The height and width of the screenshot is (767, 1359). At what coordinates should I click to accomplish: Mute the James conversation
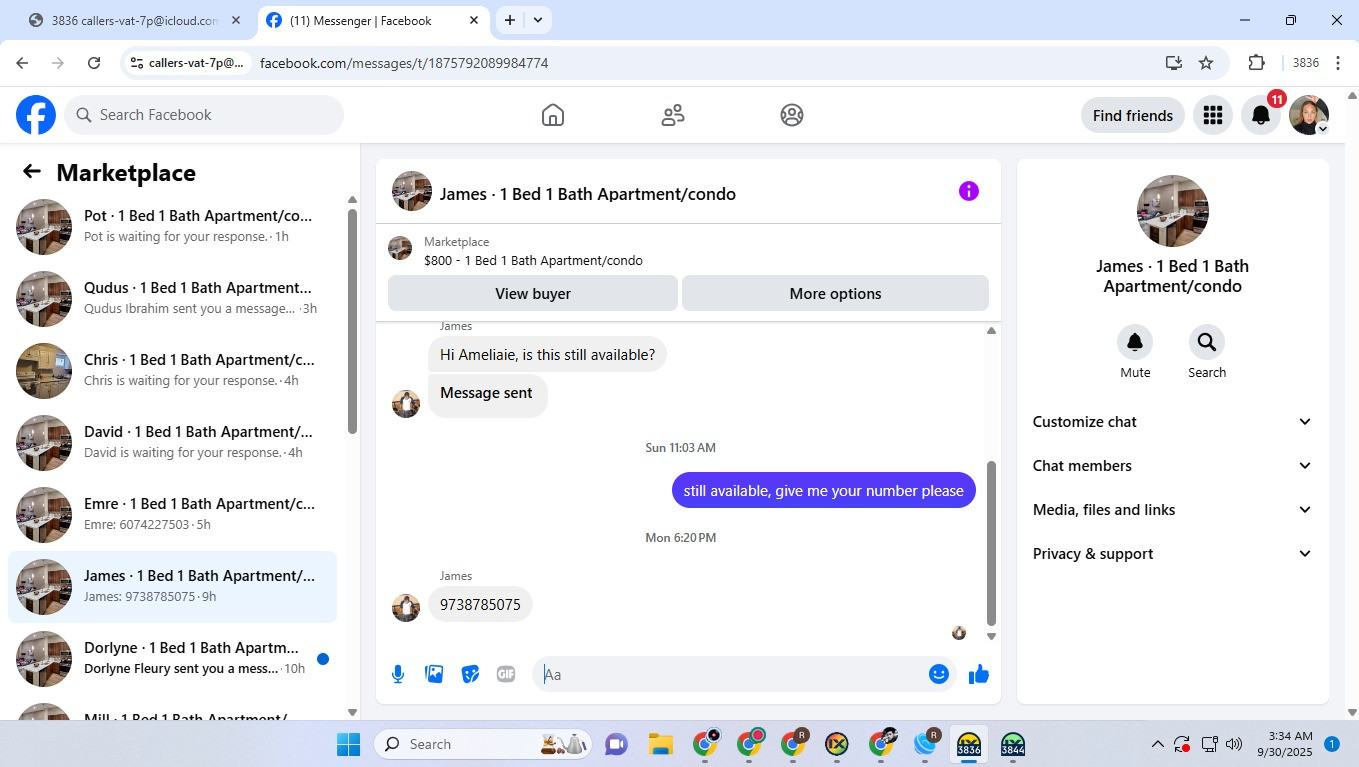(1135, 342)
